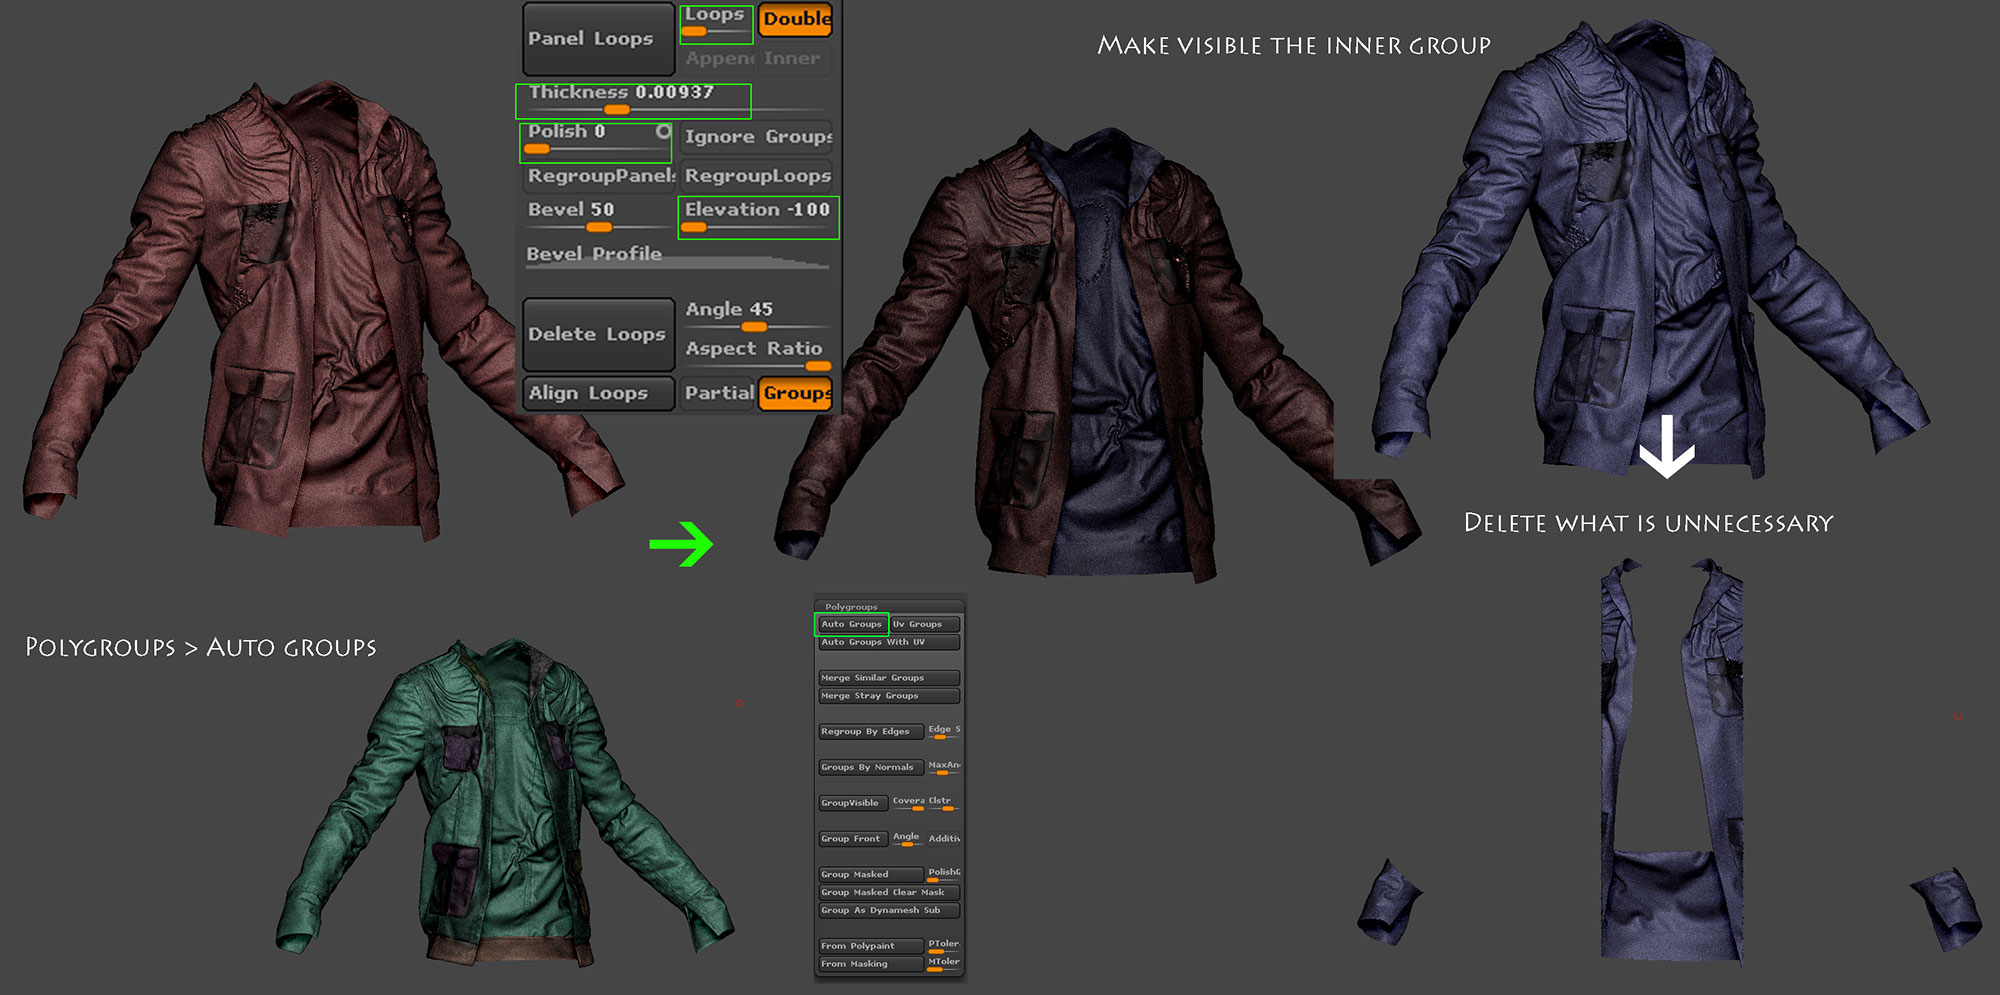The image size is (2000, 995).
Task: Adjust the MaxAngle slider
Action: click(x=943, y=768)
